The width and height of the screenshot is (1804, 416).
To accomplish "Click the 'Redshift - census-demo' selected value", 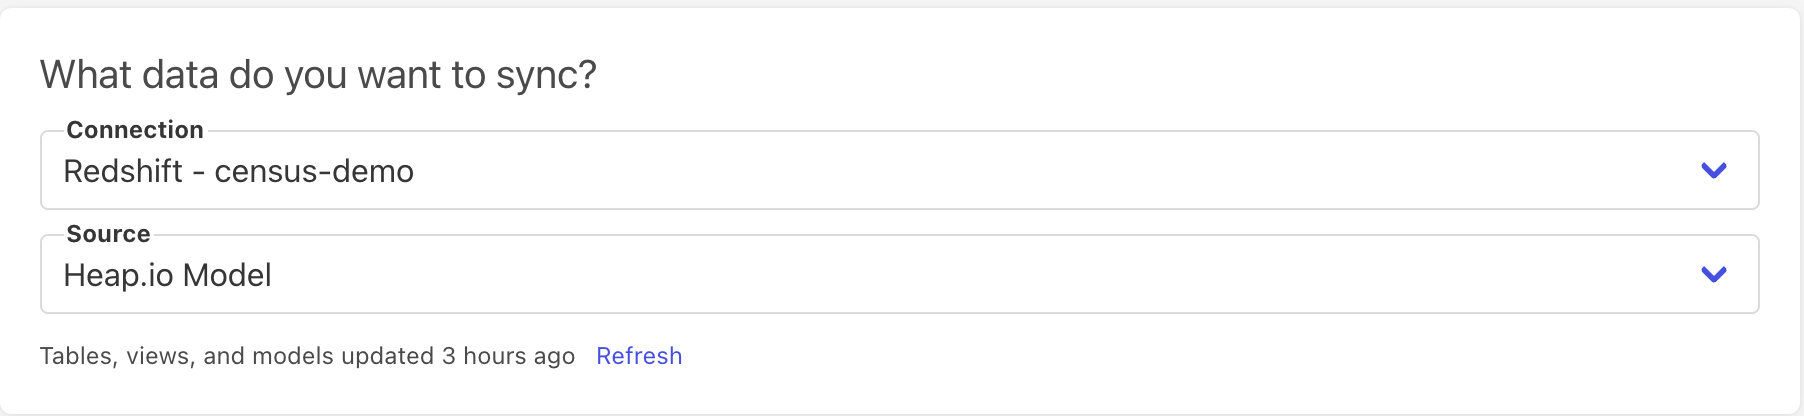I will [x=238, y=172].
